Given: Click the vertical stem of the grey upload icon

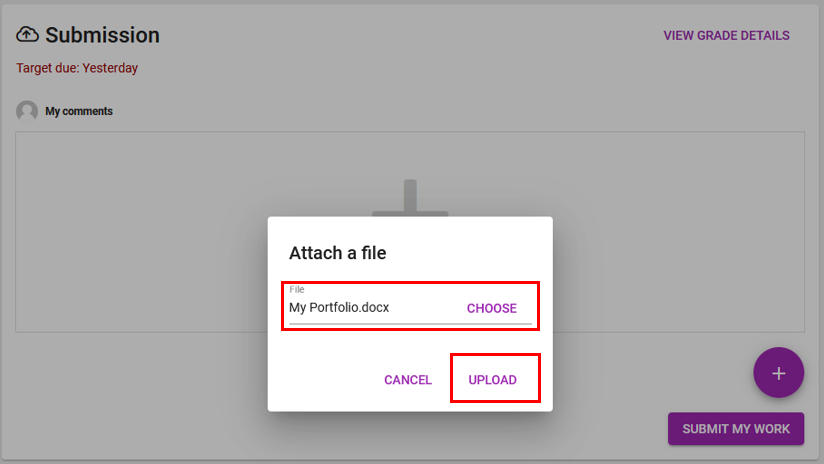Looking at the screenshot, I should (410, 195).
